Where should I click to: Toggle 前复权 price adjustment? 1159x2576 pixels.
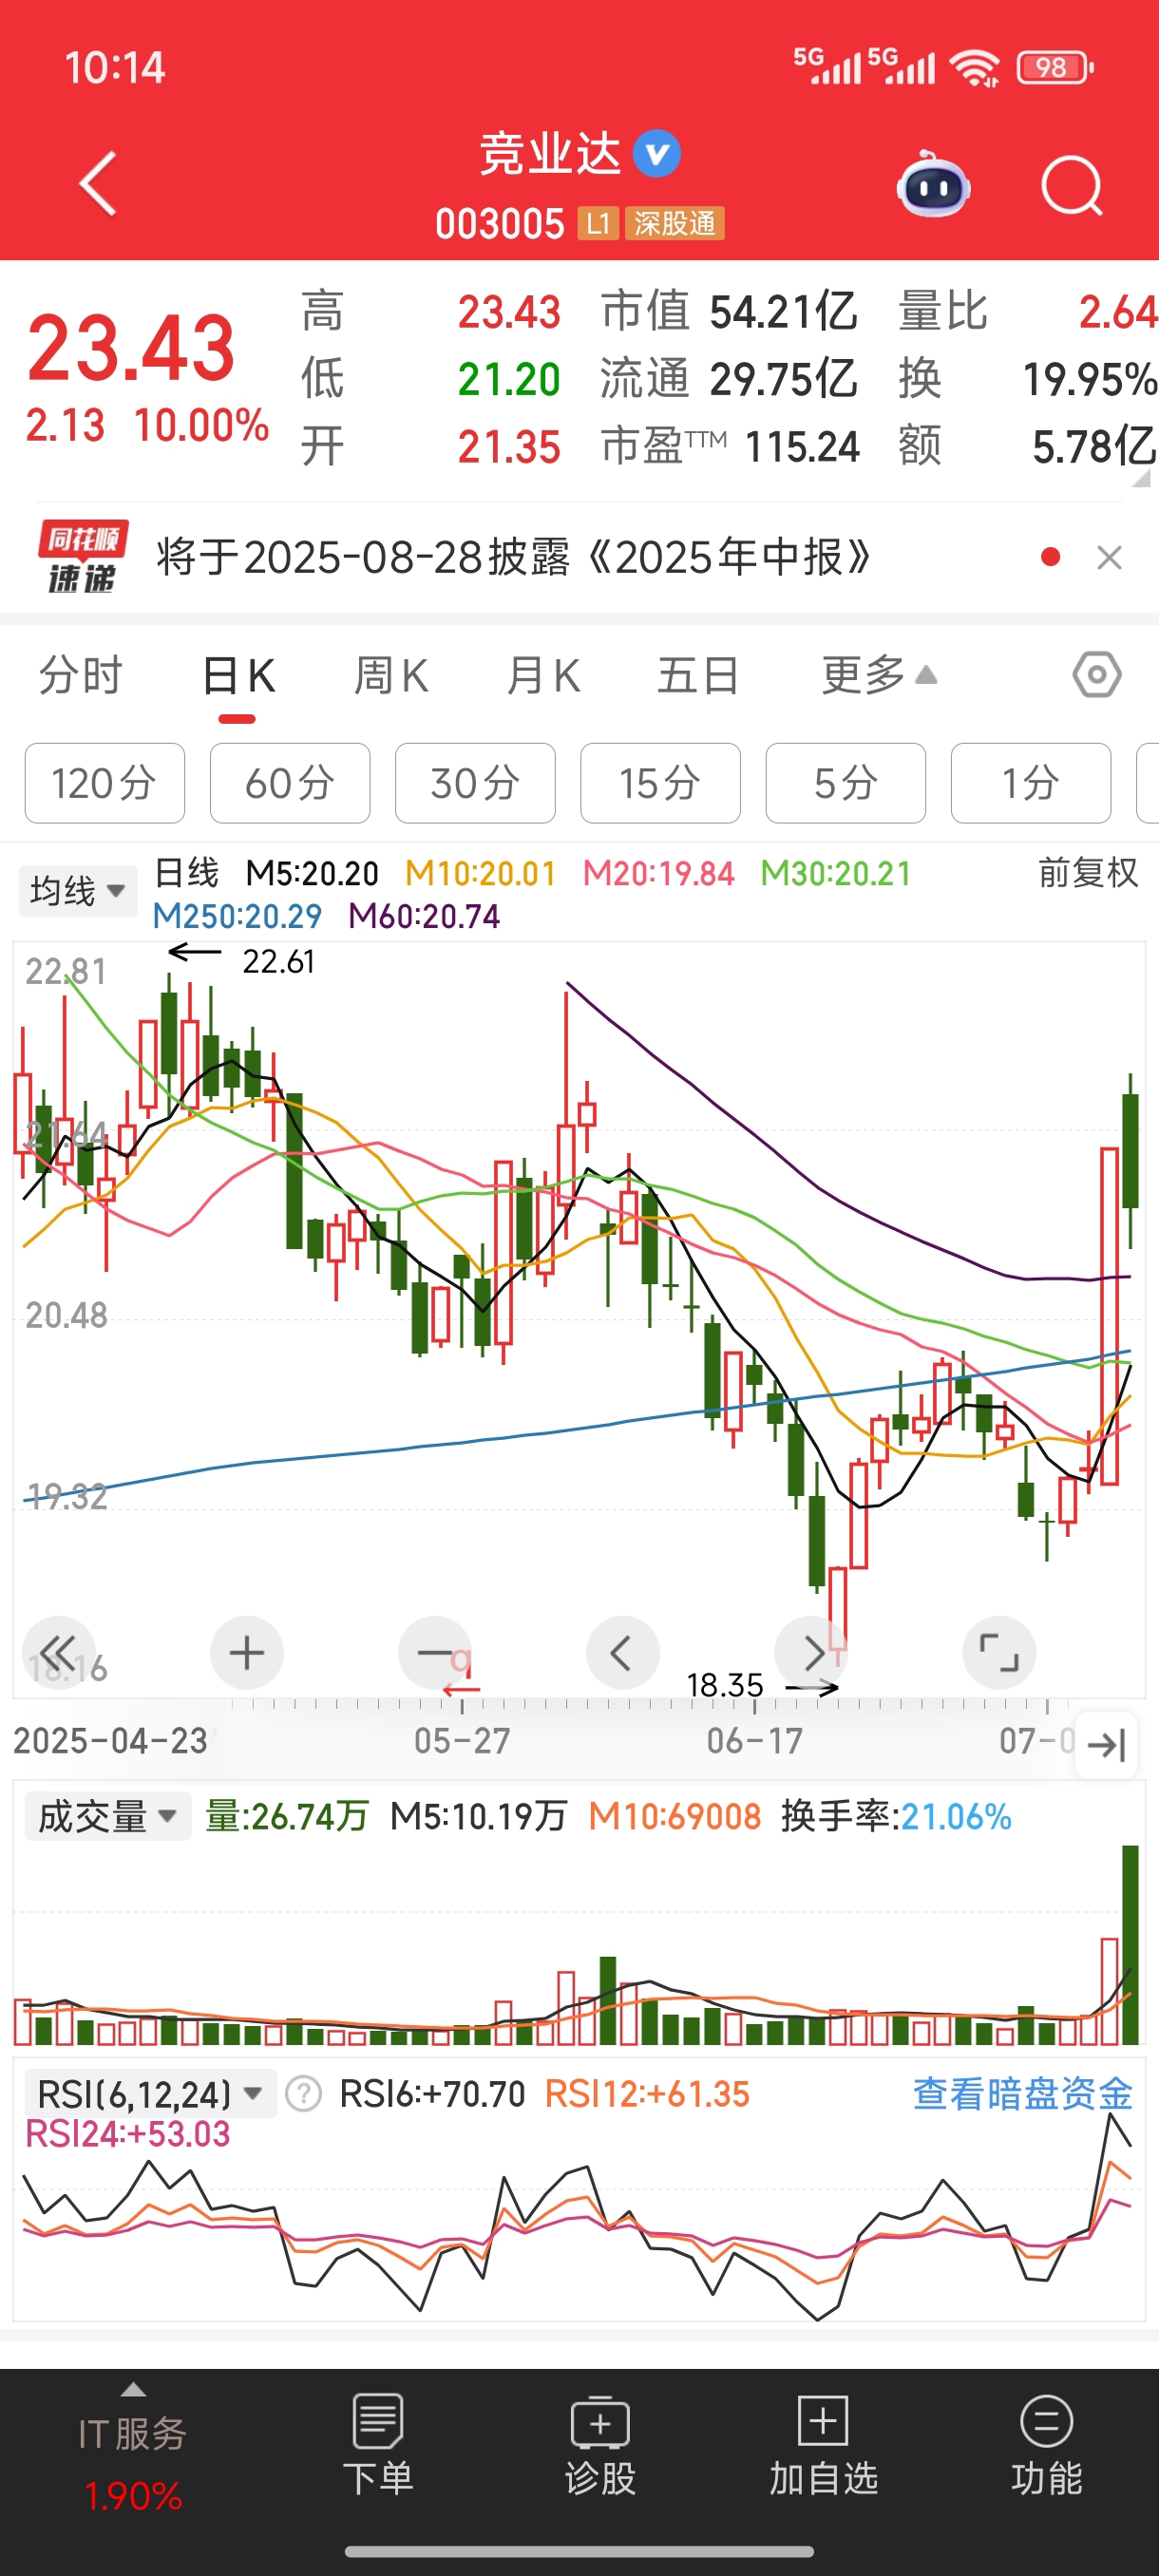point(1088,873)
